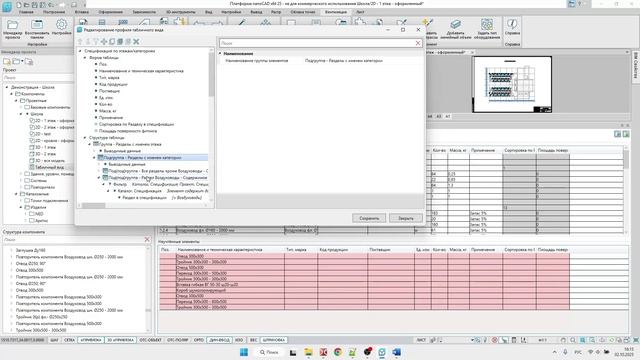
Task: Open the 3D-инструменты ribbon tab
Action: pos(180,12)
